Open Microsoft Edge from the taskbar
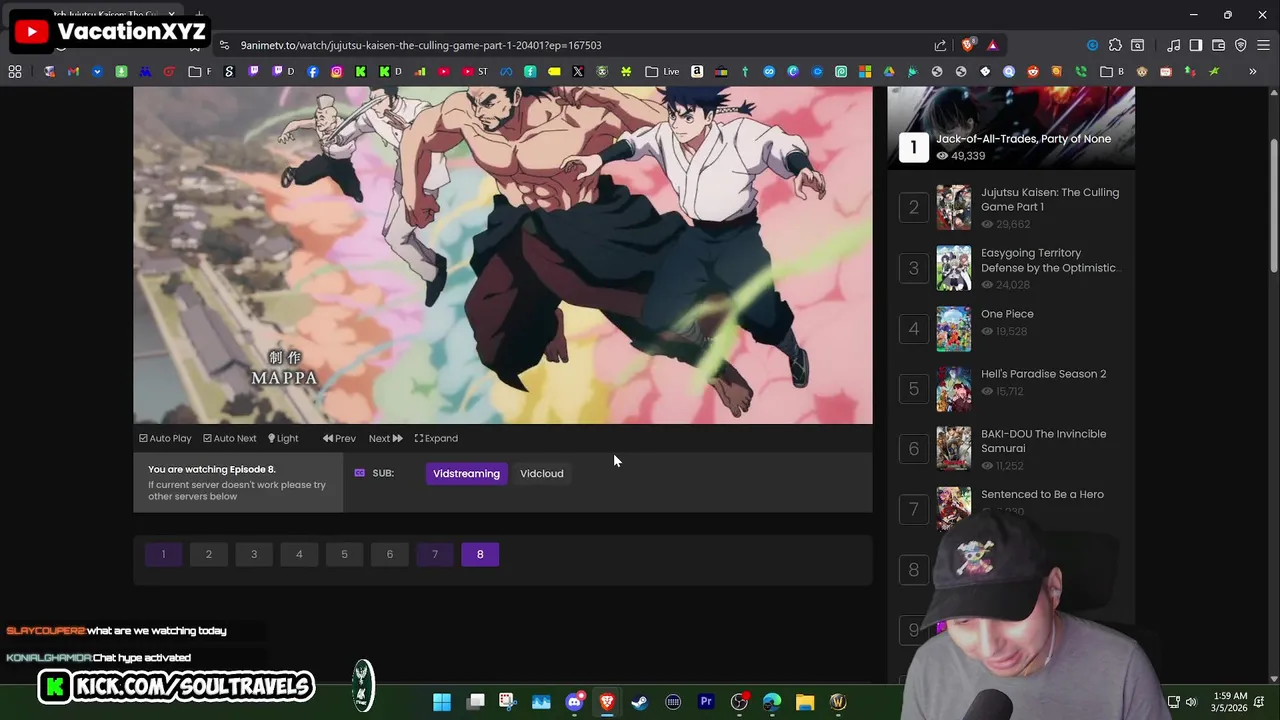The height and width of the screenshot is (720, 1280). pyautogui.click(x=772, y=702)
